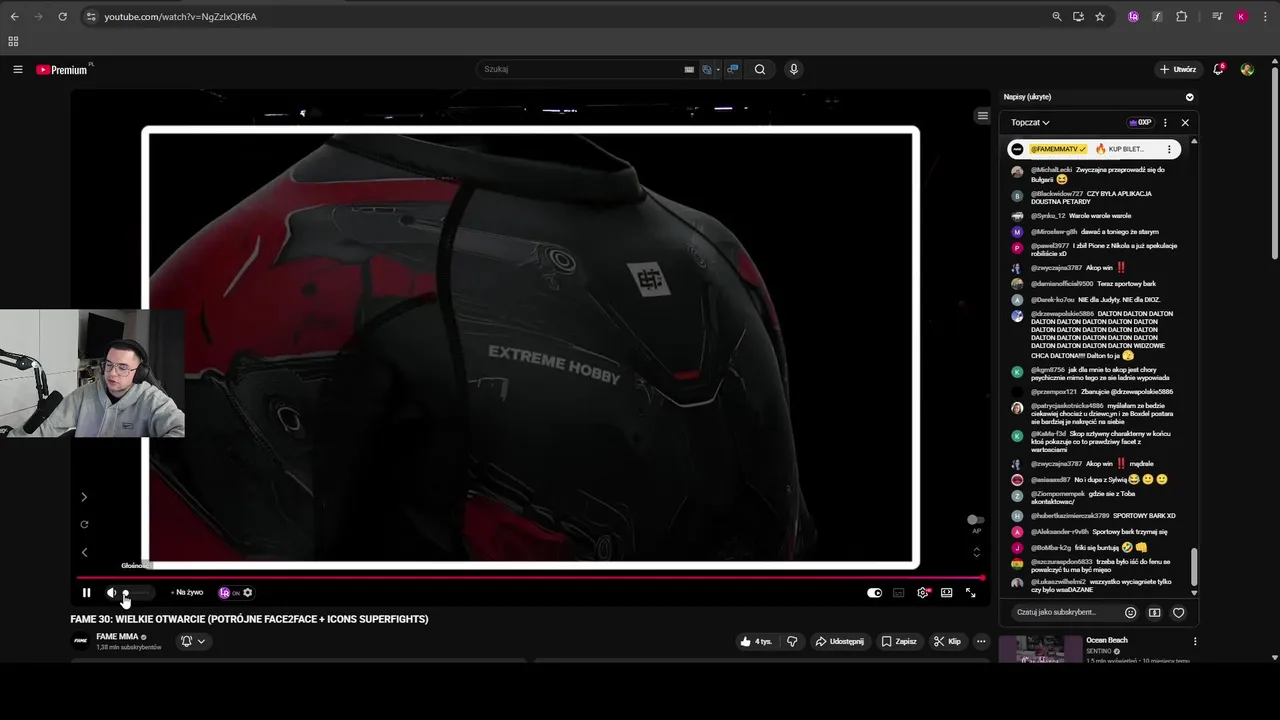This screenshot has height=720, width=1280.
Task: Turn on subtitles with the captions button
Action: (x=899, y=593)
